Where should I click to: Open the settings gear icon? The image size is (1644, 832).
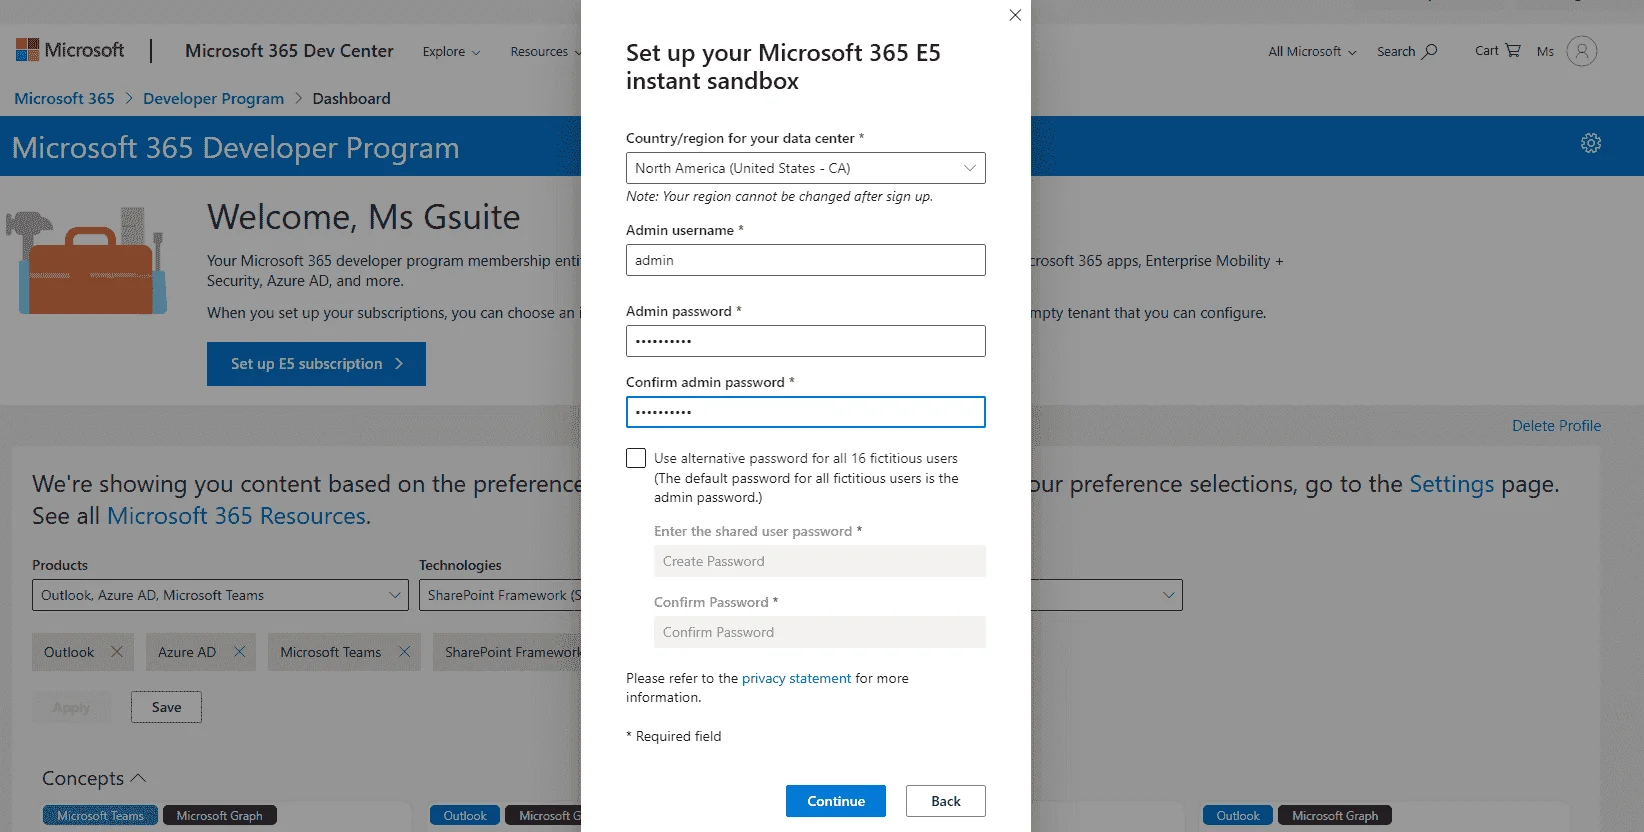[1591, 143]
